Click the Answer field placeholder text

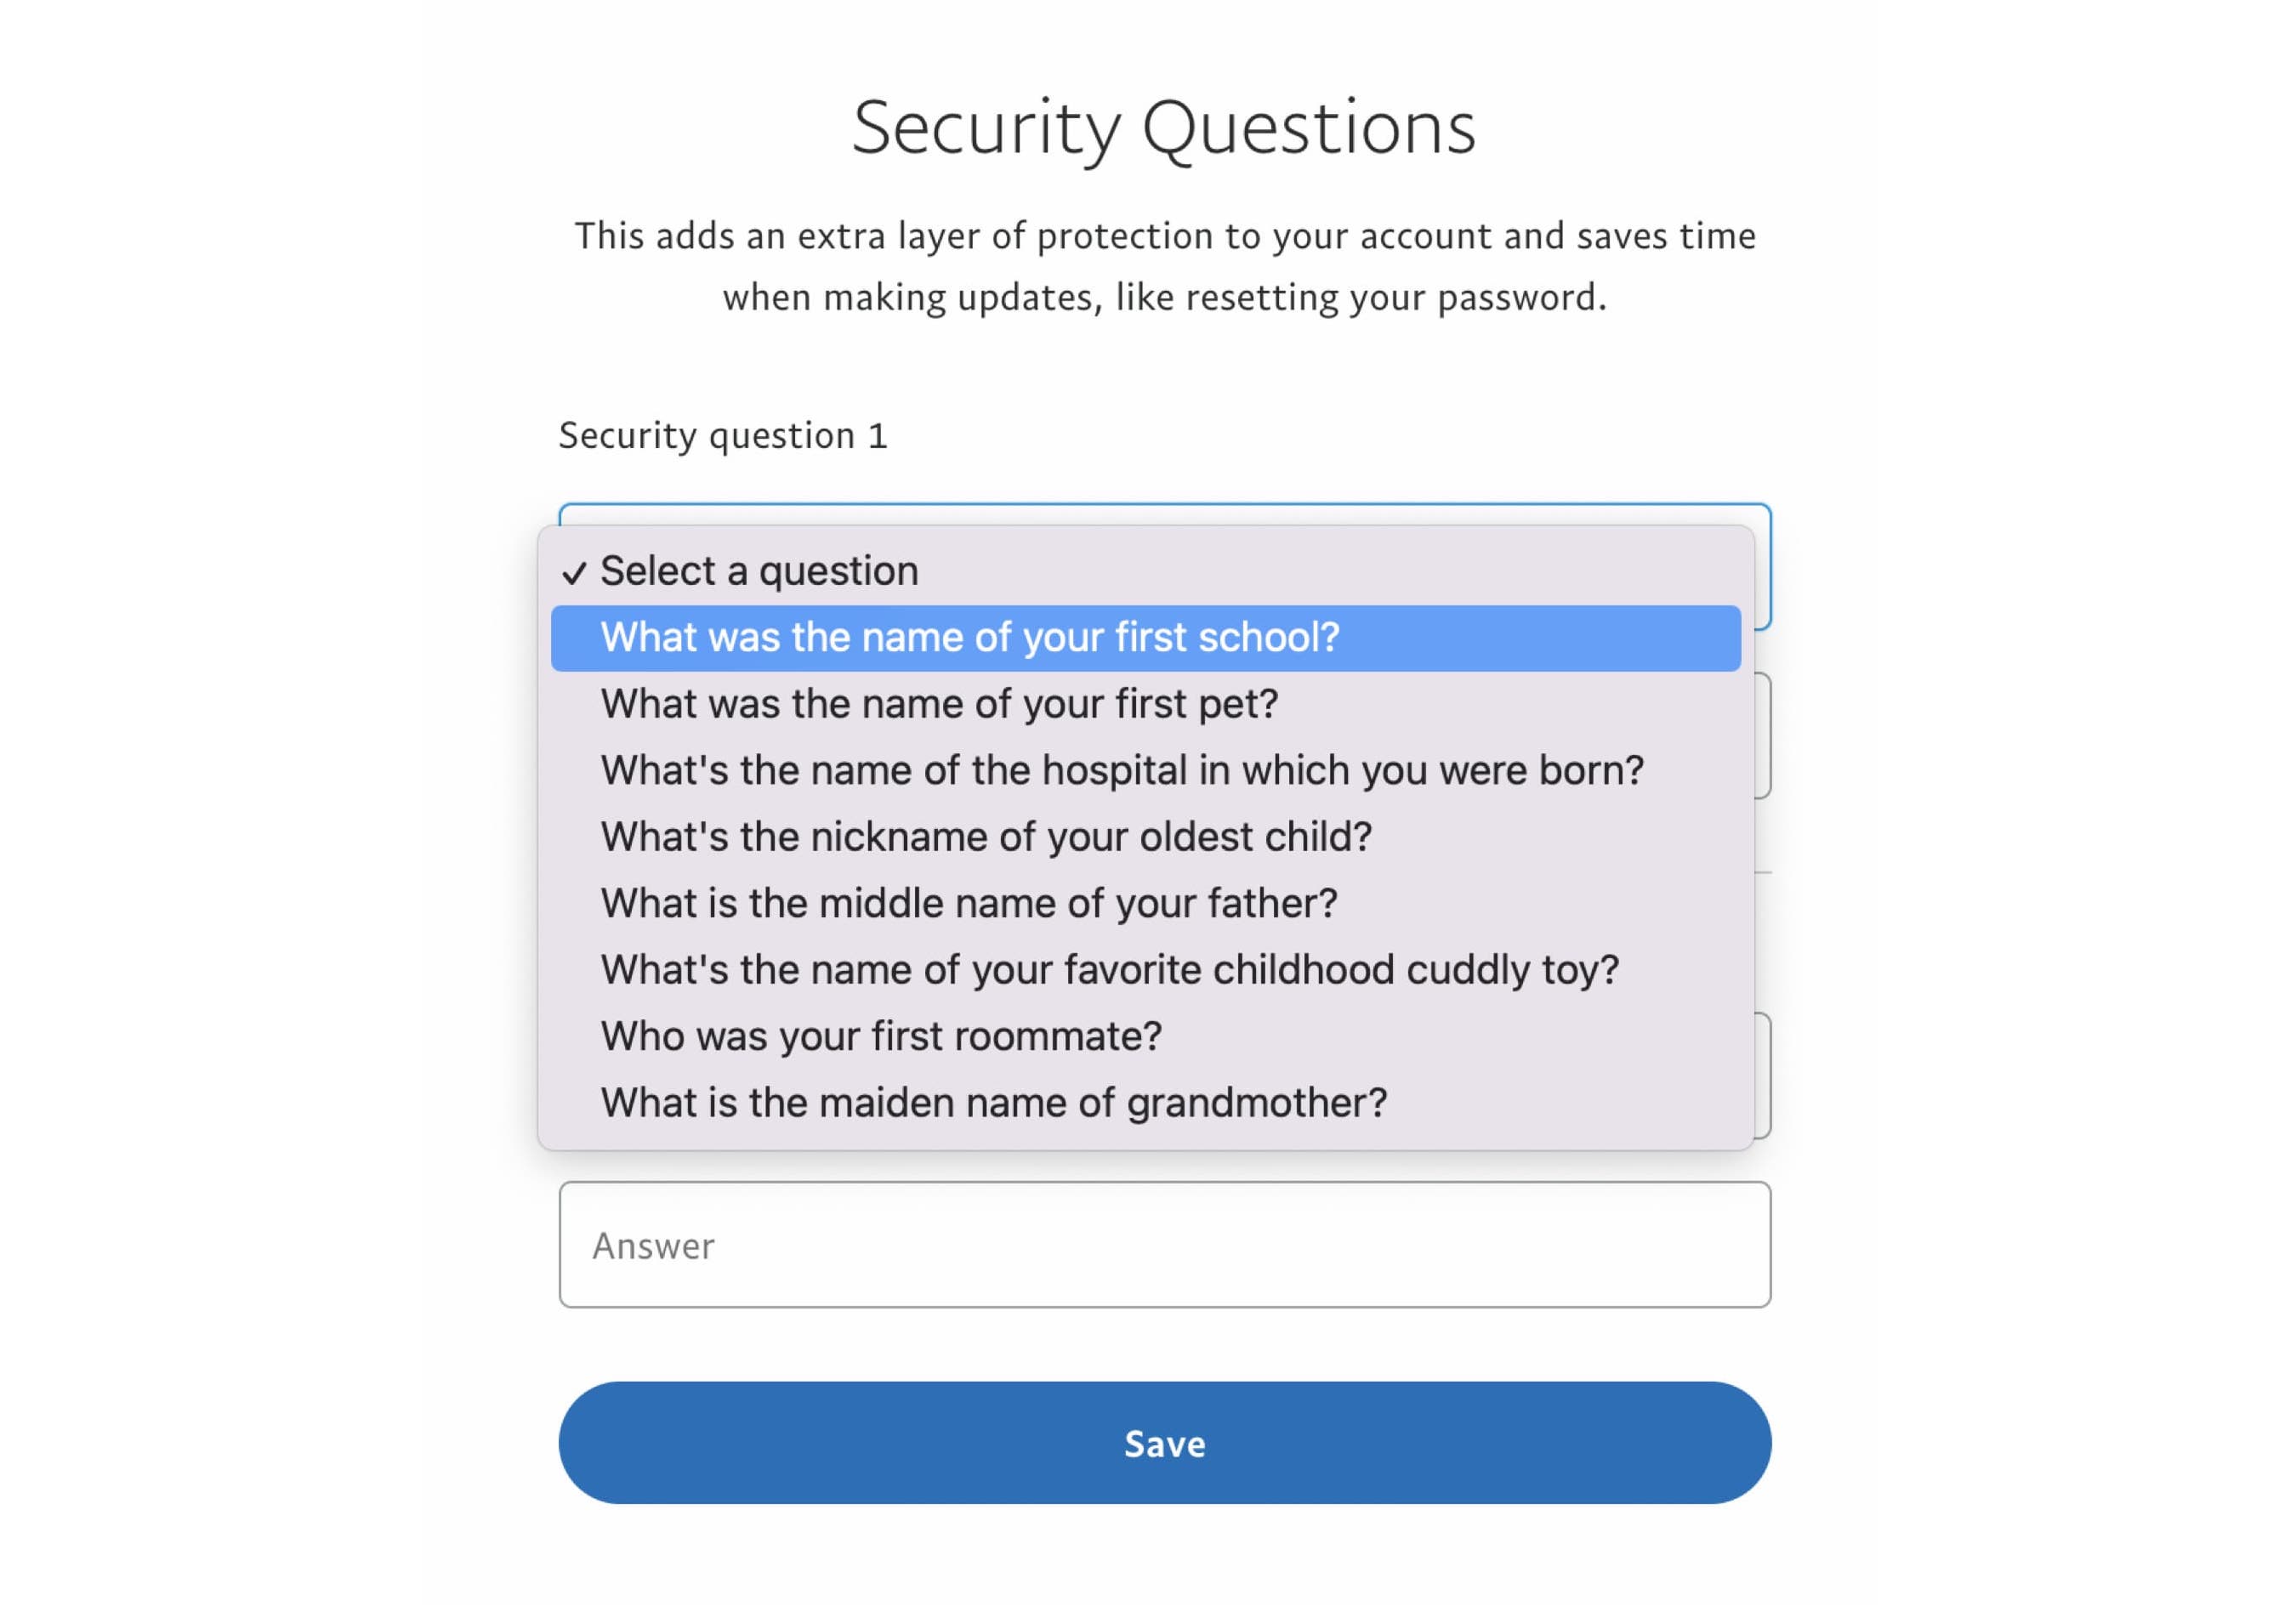[652, 1246]
